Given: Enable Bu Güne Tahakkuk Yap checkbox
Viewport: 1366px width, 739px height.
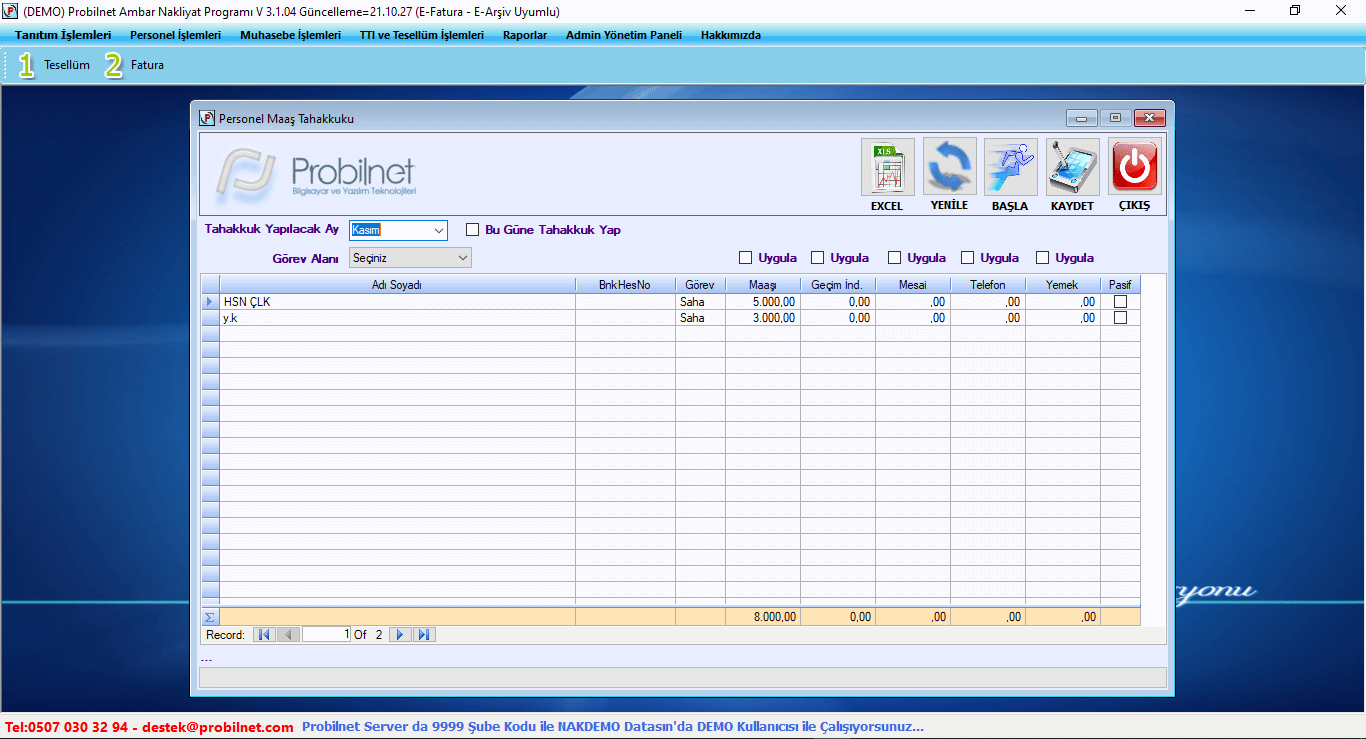Looking at the screenshot, I should tap(473, 230).
